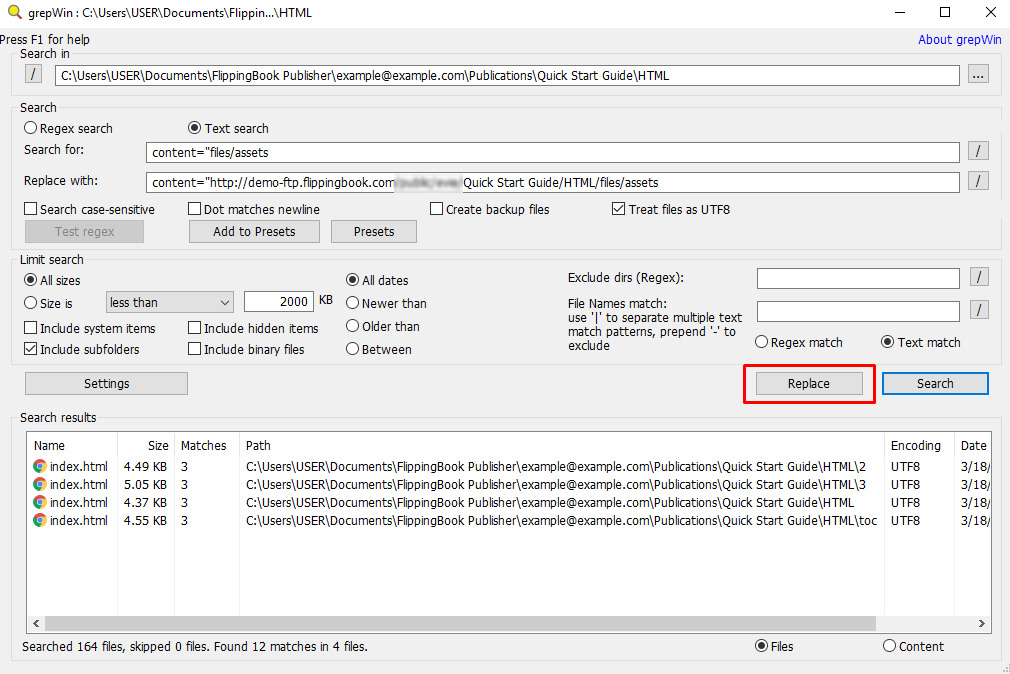Click the slash button beside Exclude dirs
This screenshot has width=1010, height=674.
pyautogui.click(x=979, y=278)
